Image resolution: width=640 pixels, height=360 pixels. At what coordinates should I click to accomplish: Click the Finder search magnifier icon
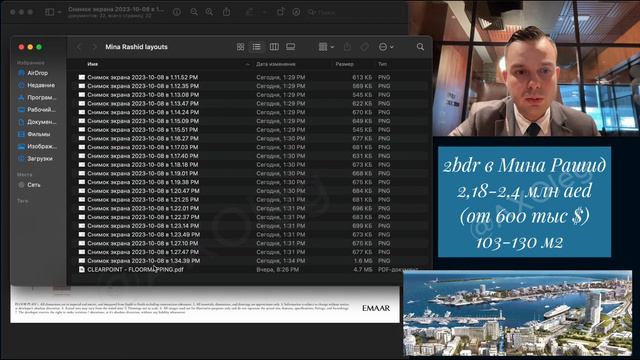420,47
